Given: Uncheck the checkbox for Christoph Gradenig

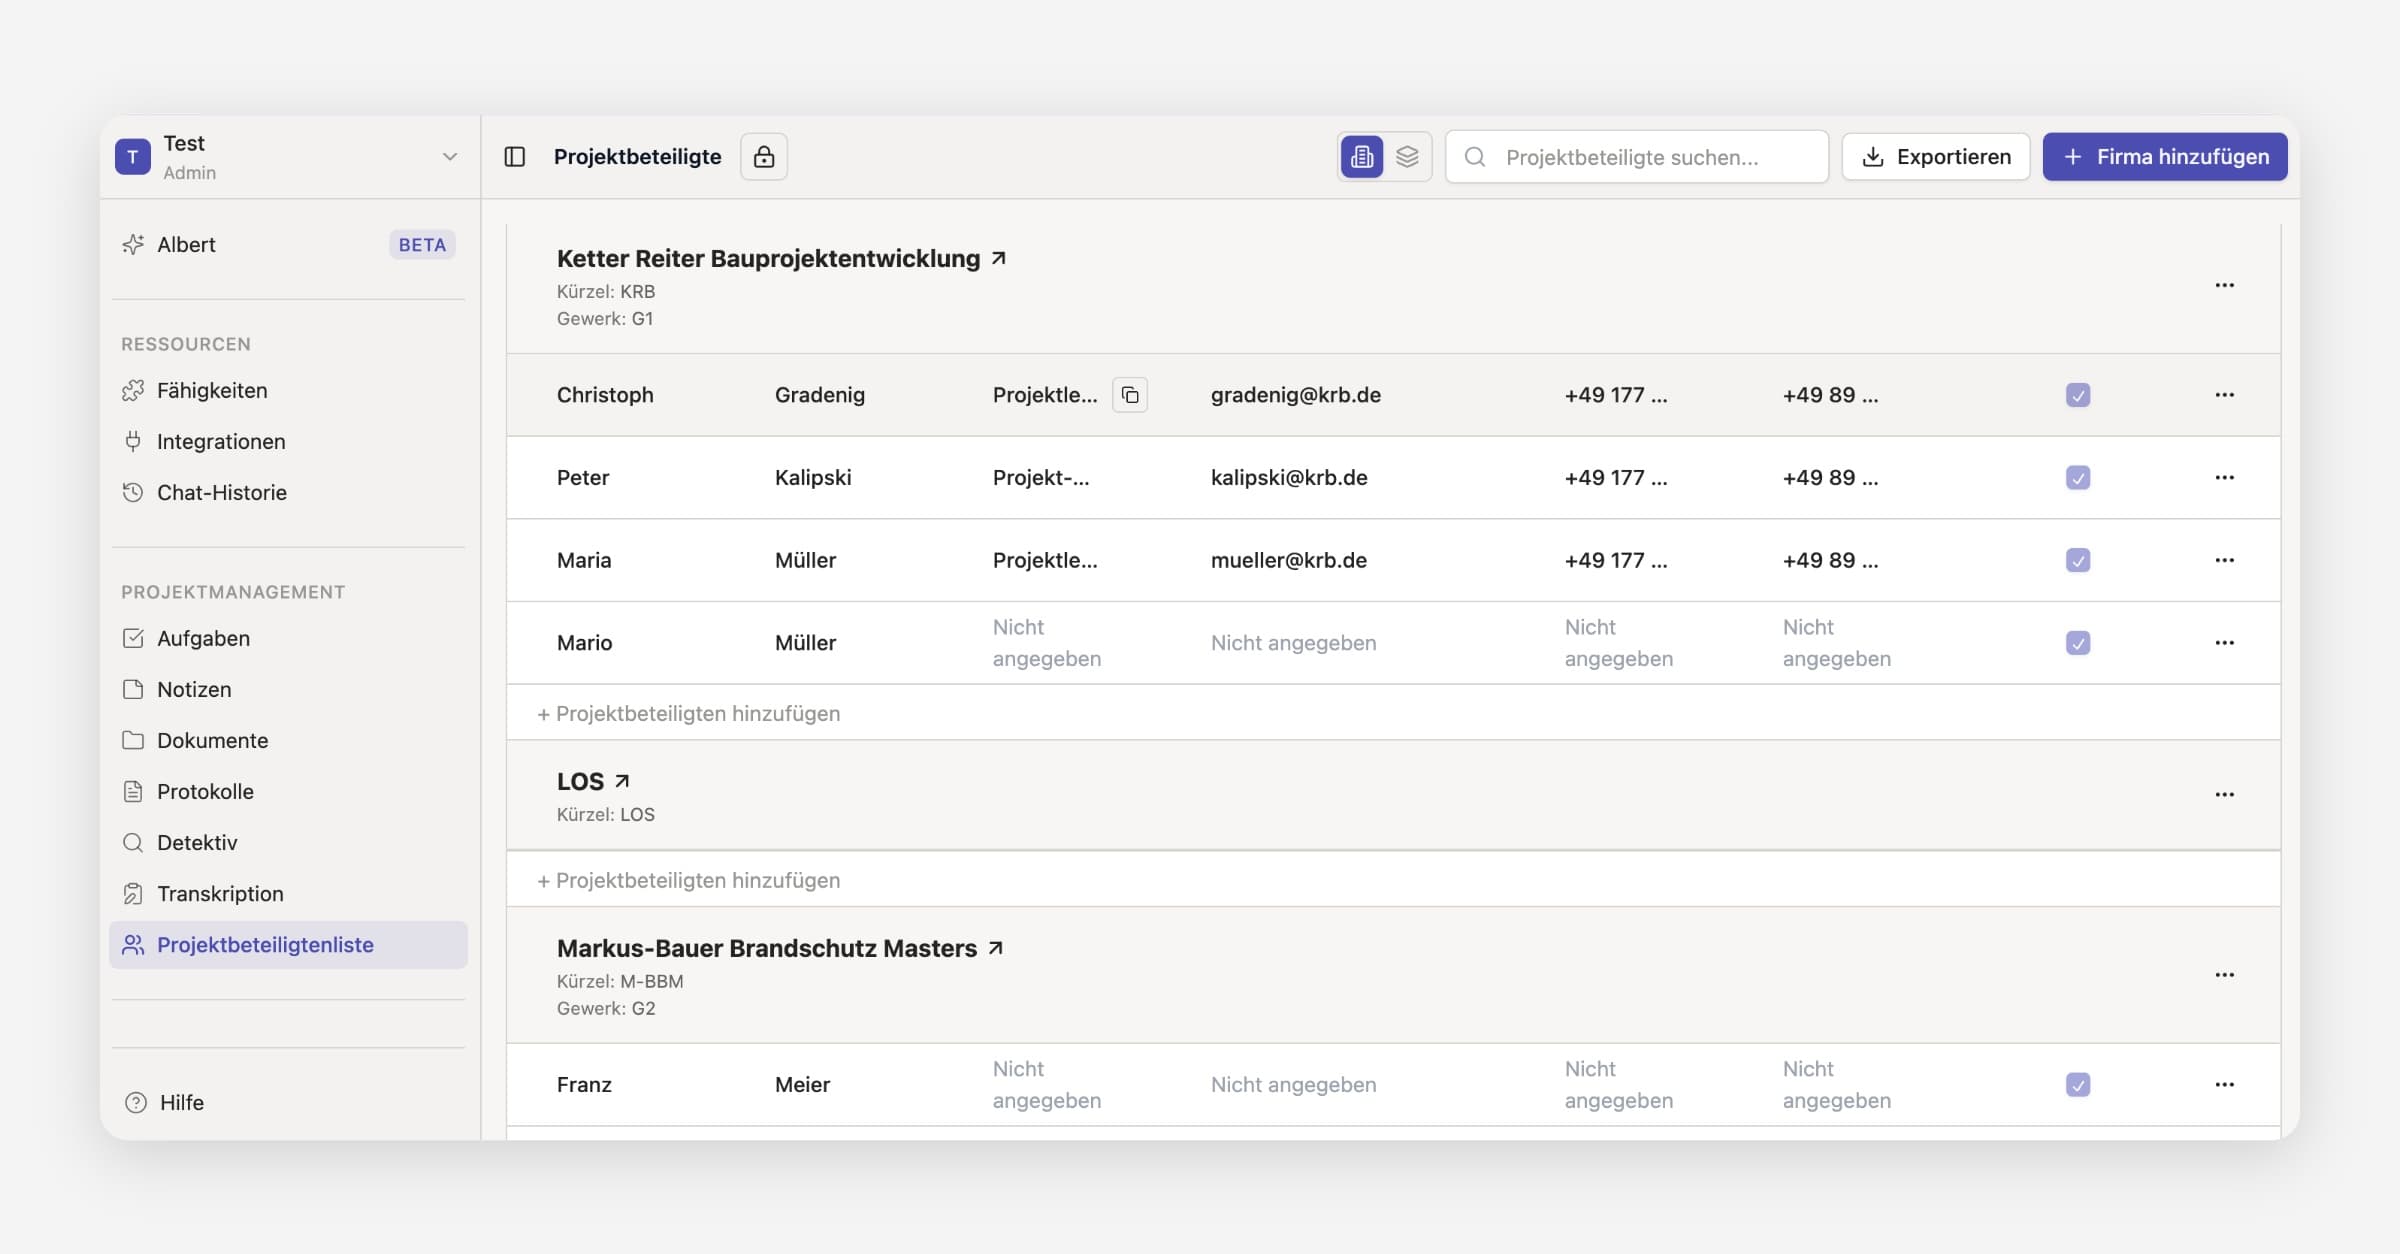Looking at the screenshot, I should (2078, 395).
